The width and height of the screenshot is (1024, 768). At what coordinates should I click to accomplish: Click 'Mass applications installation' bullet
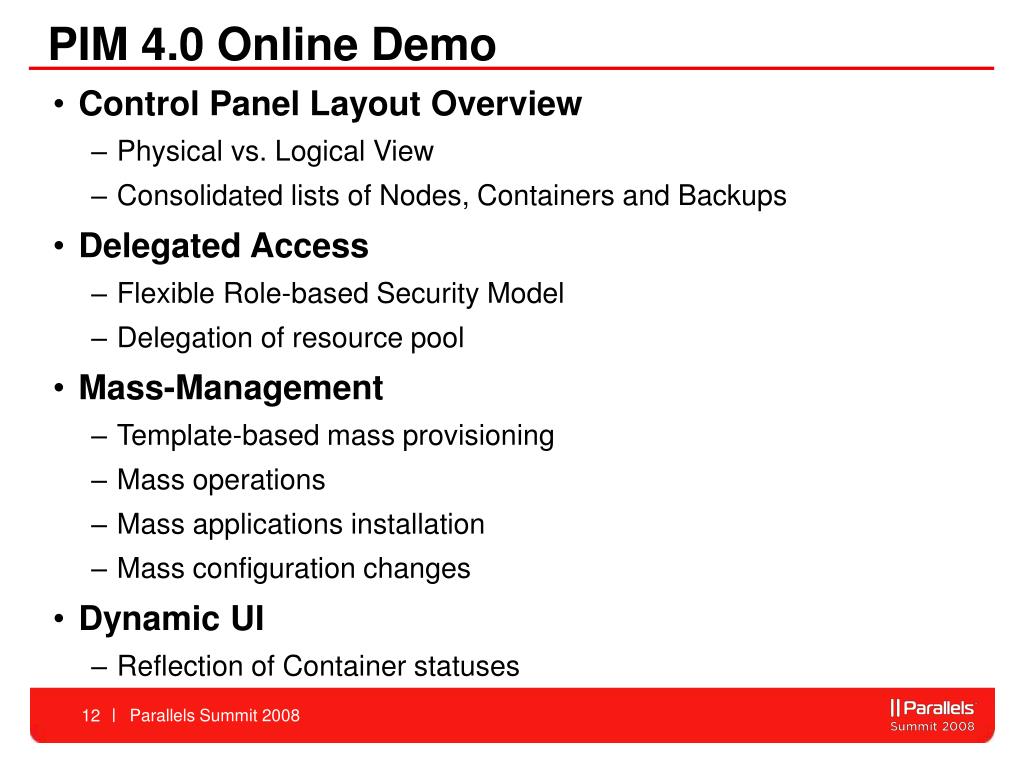click(300, 524)
